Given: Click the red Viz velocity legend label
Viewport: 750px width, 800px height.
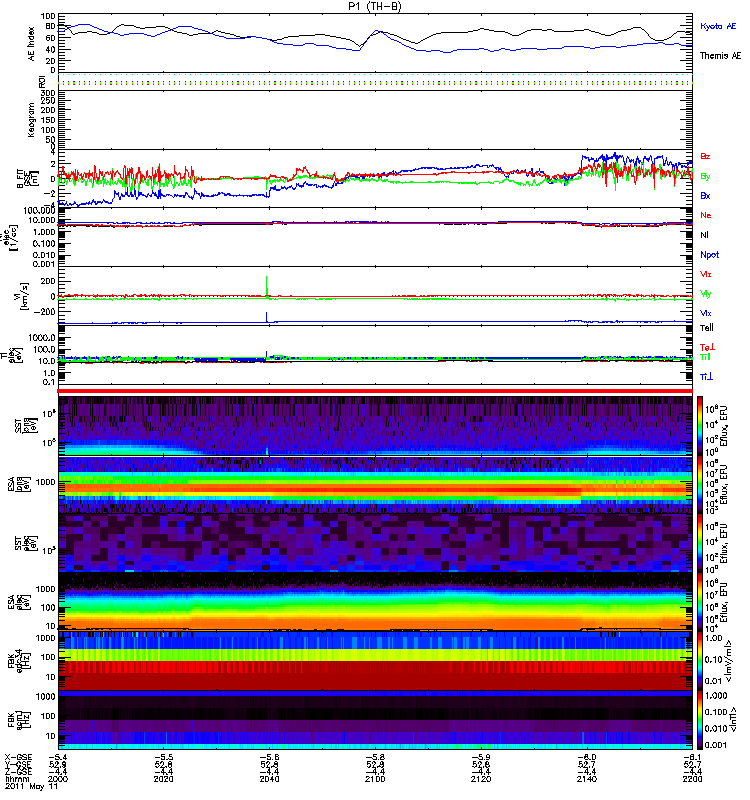Looking at the screenshot, I should point(705,274).
